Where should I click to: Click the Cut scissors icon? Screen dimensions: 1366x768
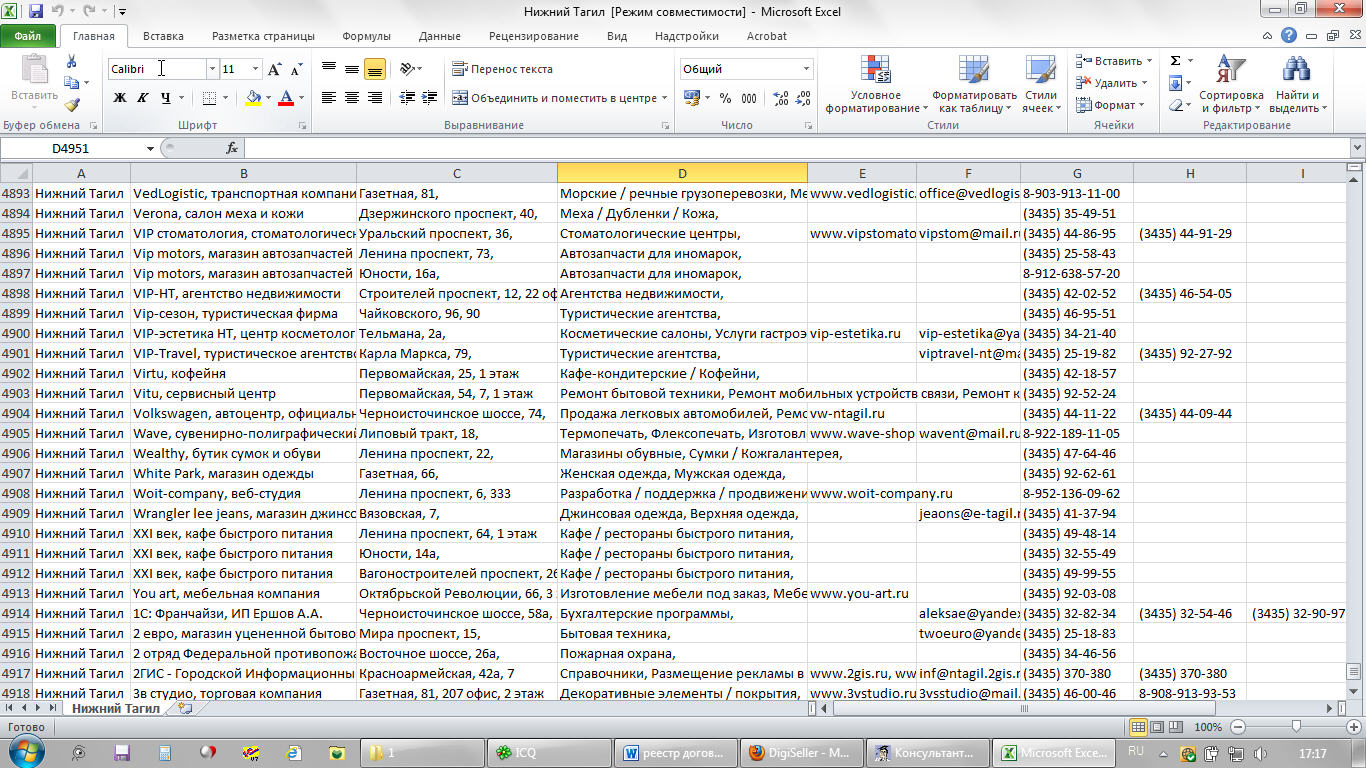point(72,62)
